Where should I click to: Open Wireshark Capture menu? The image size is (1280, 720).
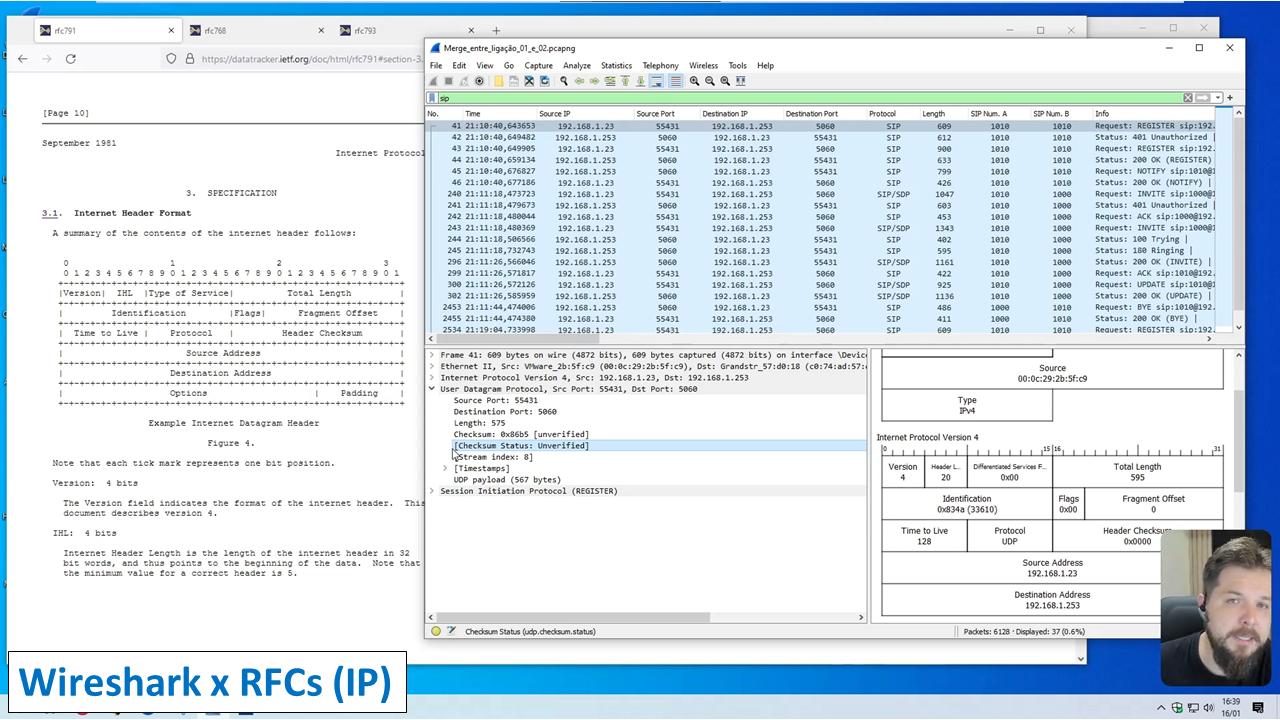click(x=539, y=65)
